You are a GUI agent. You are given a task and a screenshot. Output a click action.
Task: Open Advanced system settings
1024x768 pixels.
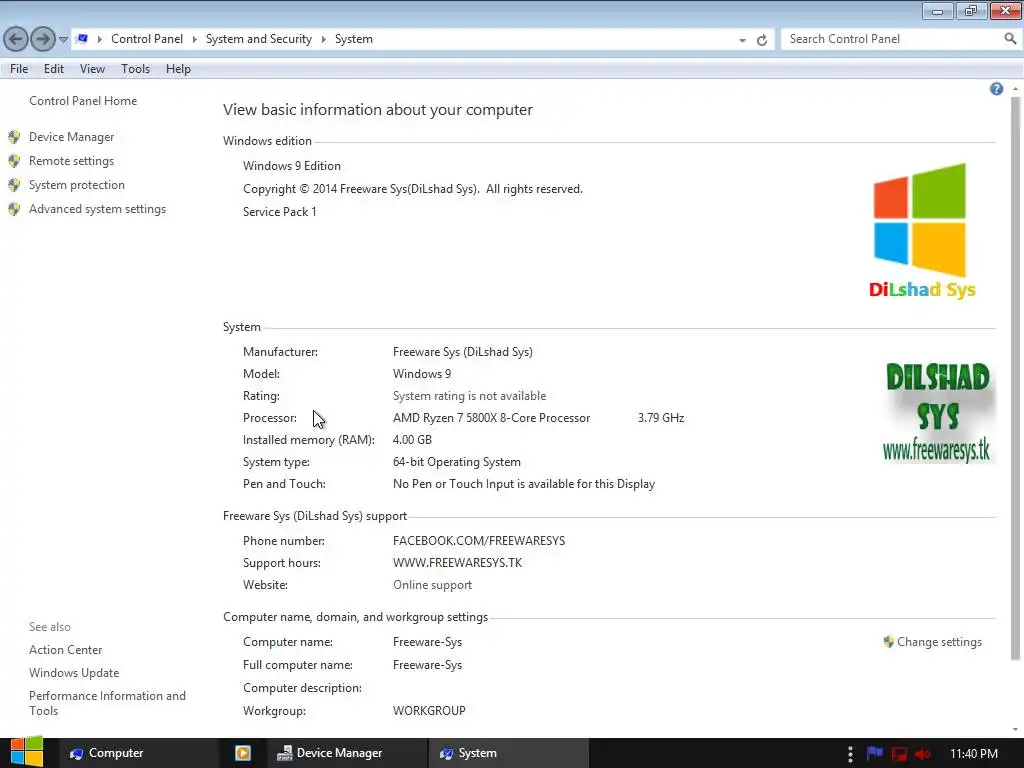(97, 209)
